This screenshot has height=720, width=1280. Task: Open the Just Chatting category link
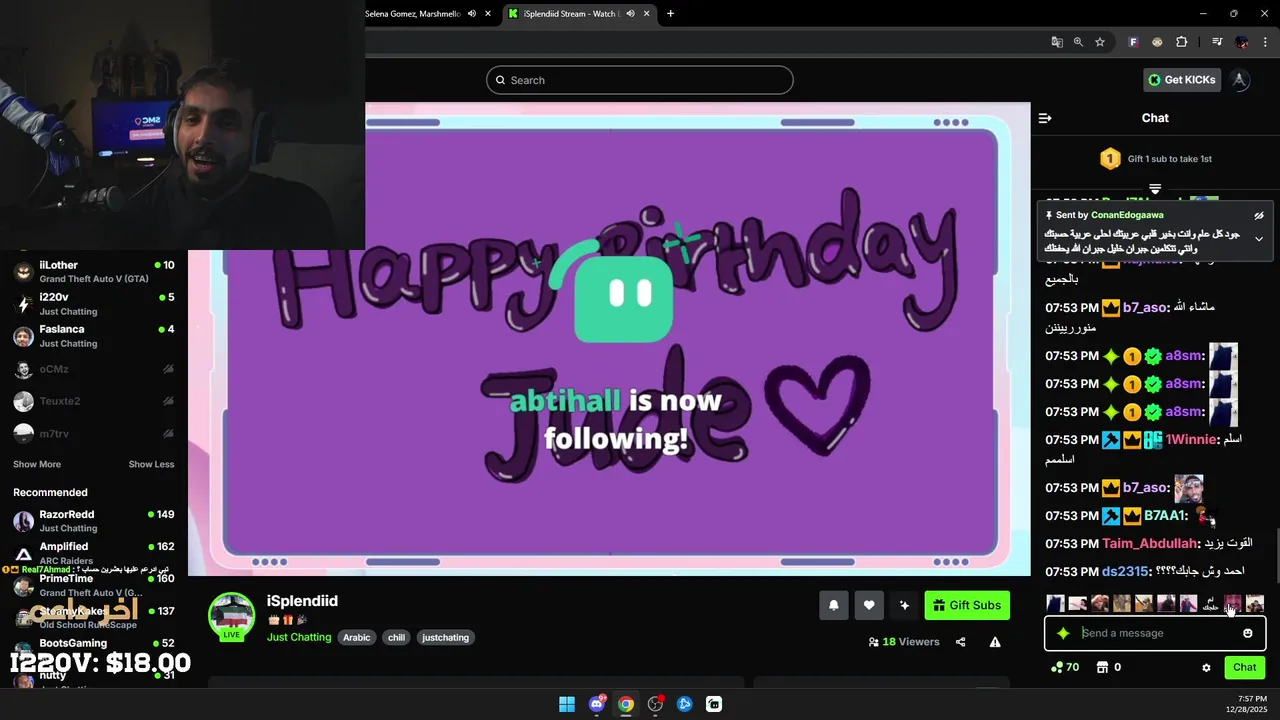click(299, 637)
